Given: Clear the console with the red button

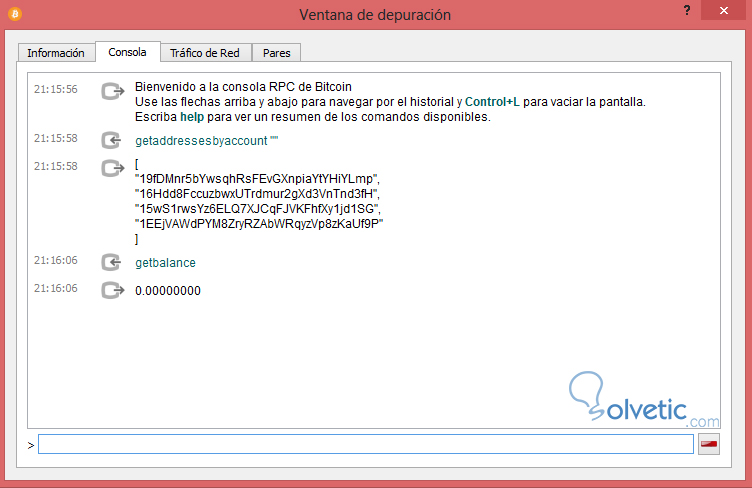Looking at the screenshot, I should (709, 444).
